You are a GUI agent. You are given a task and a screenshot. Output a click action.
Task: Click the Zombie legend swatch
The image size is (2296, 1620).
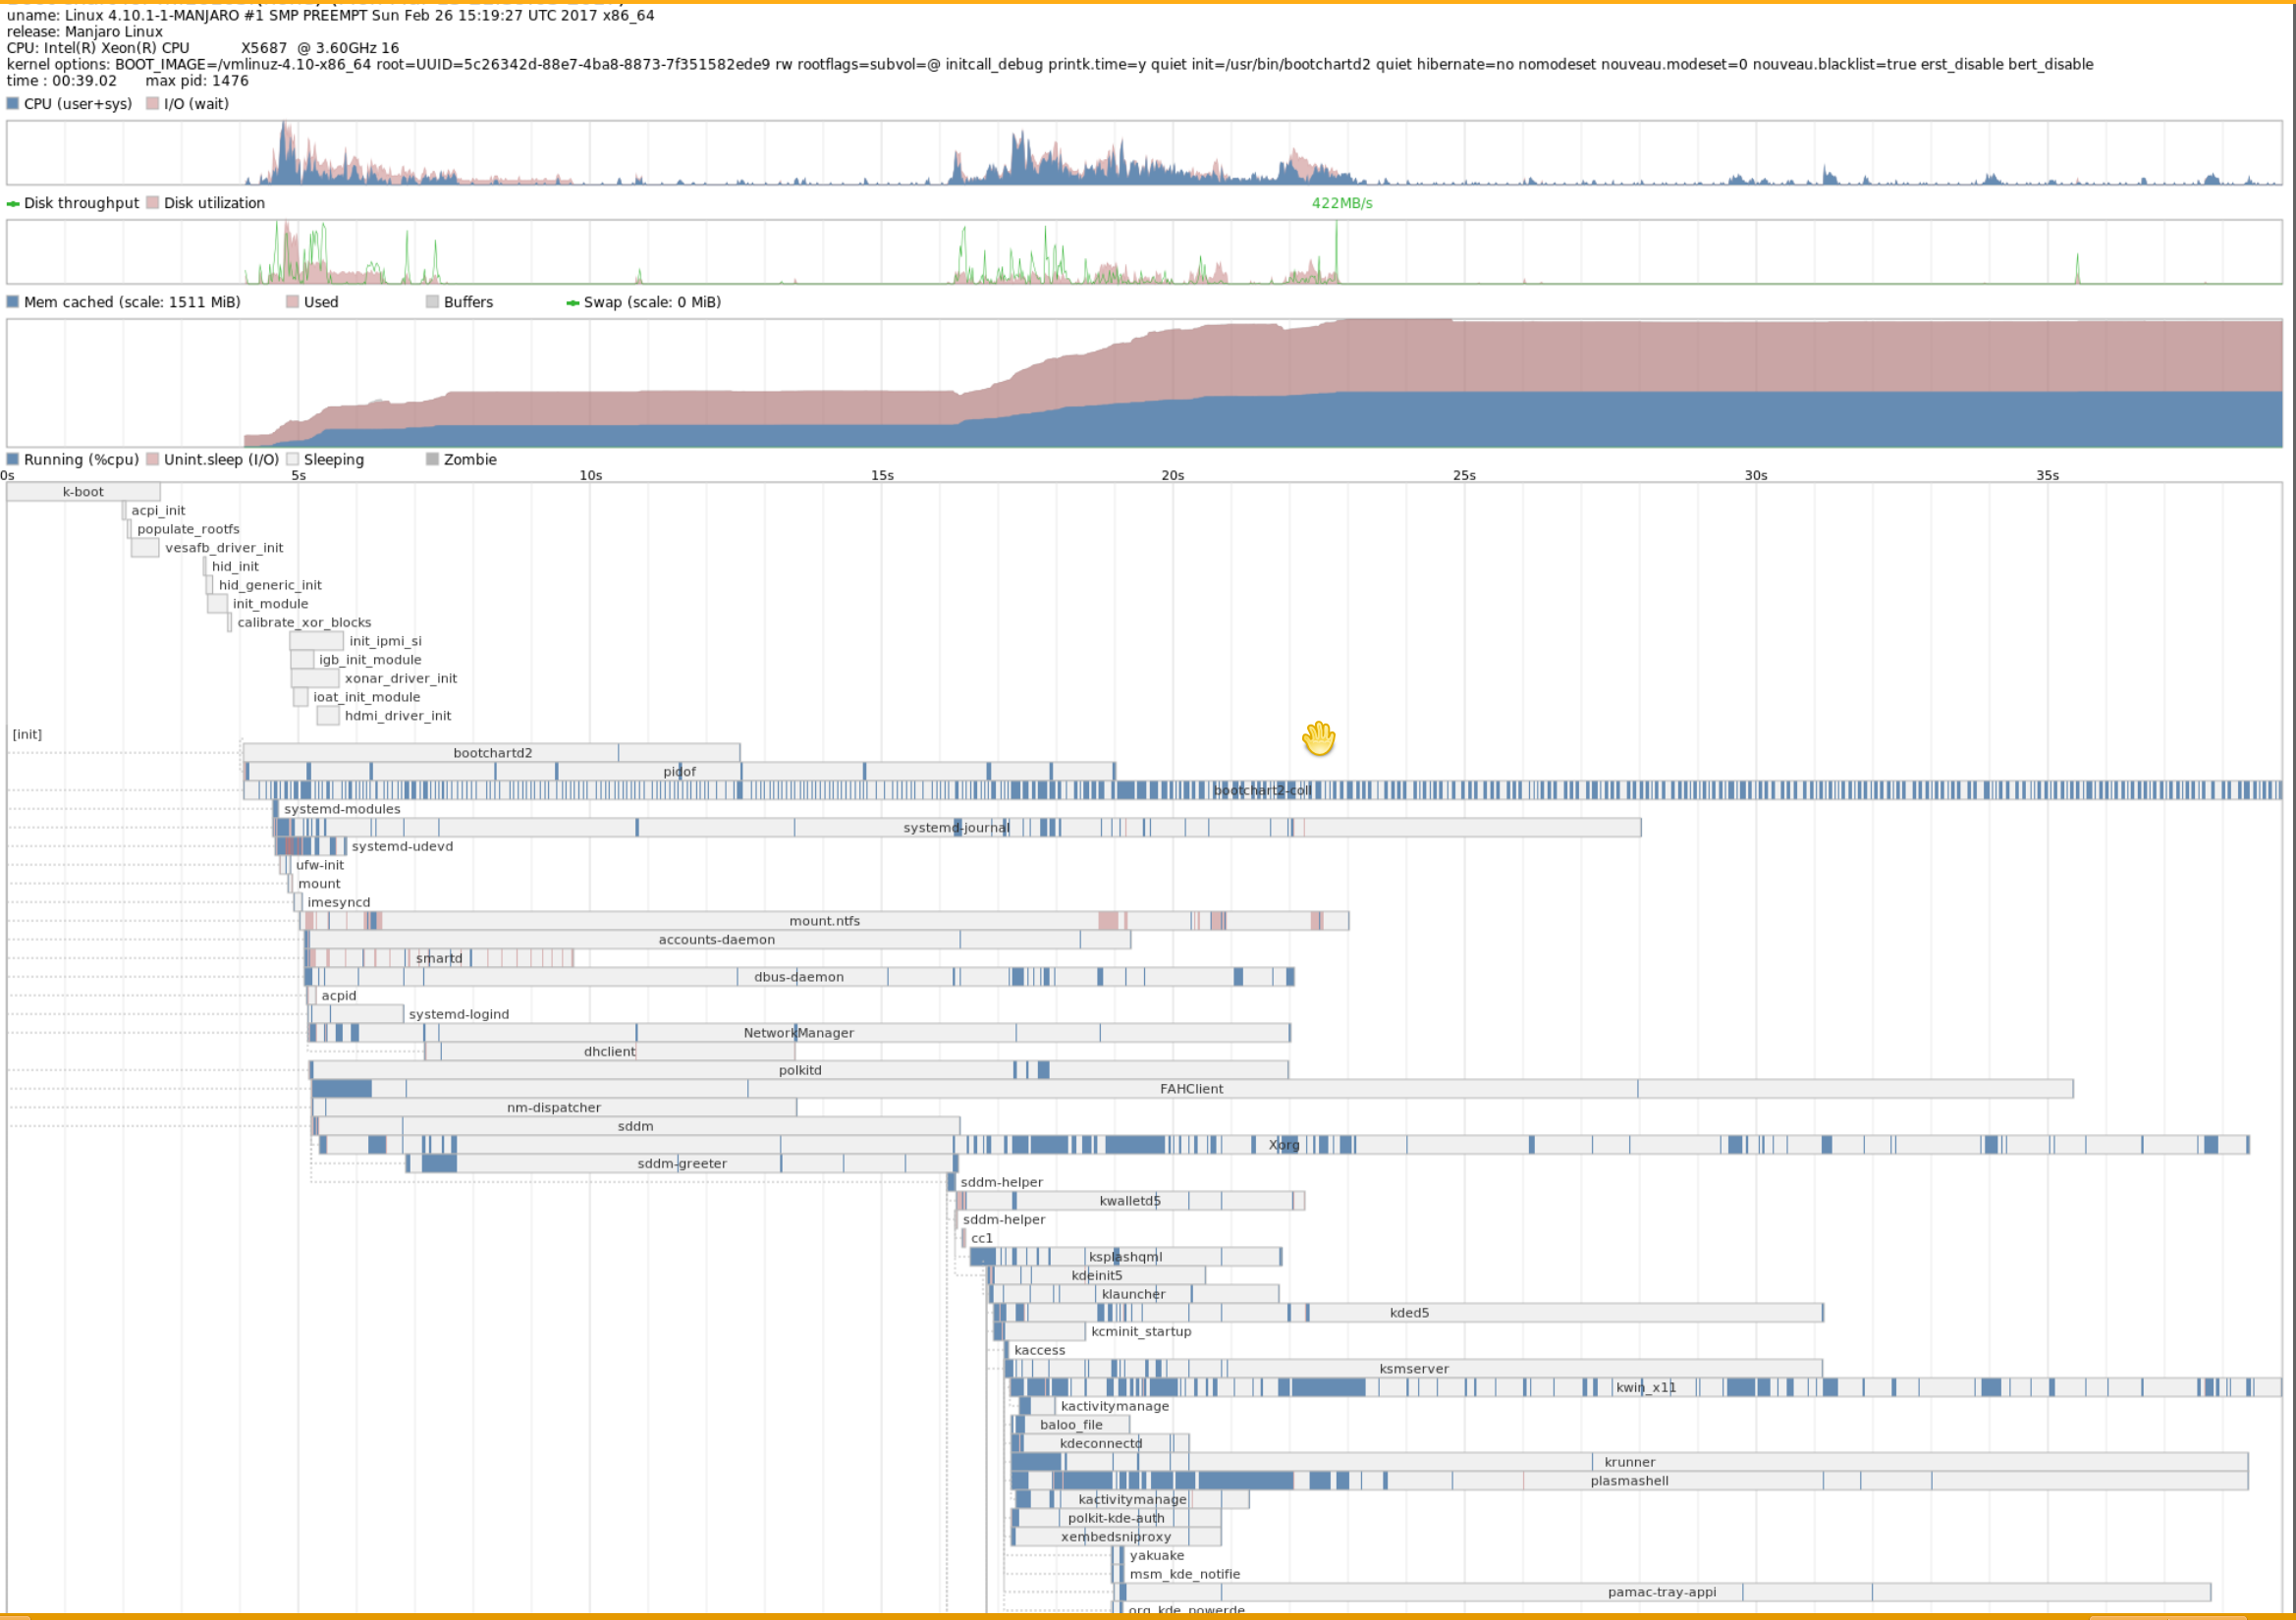(433, 459)
